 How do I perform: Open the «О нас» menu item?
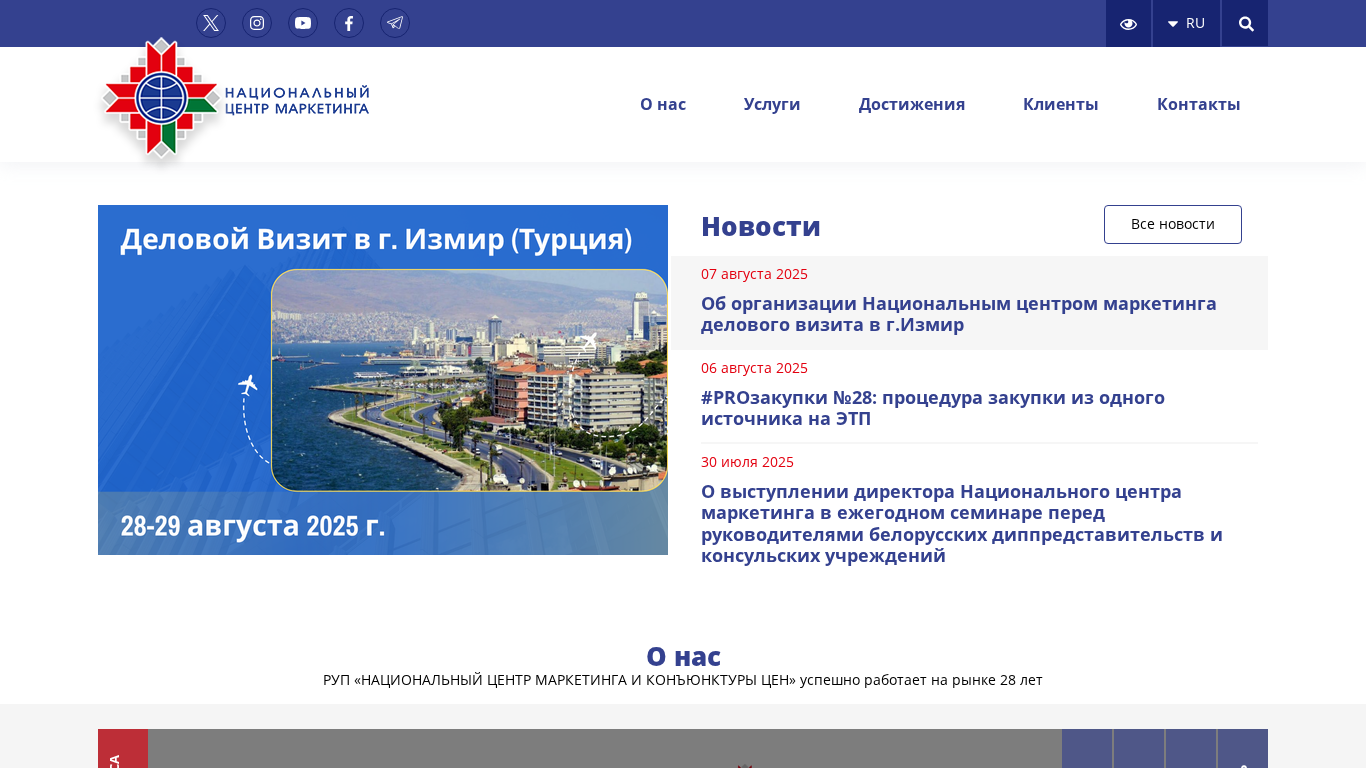click(x=663, y=104)
